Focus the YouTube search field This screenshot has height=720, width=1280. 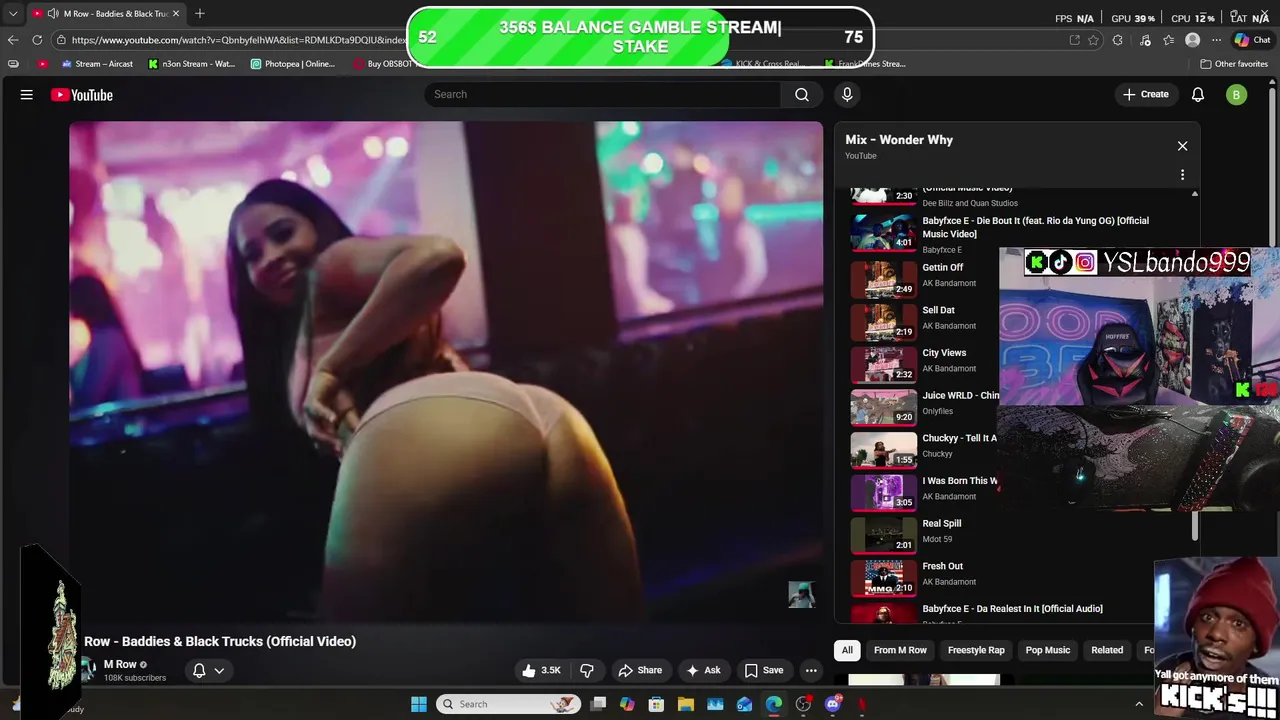pyautogui.click(x=603, y=94)
